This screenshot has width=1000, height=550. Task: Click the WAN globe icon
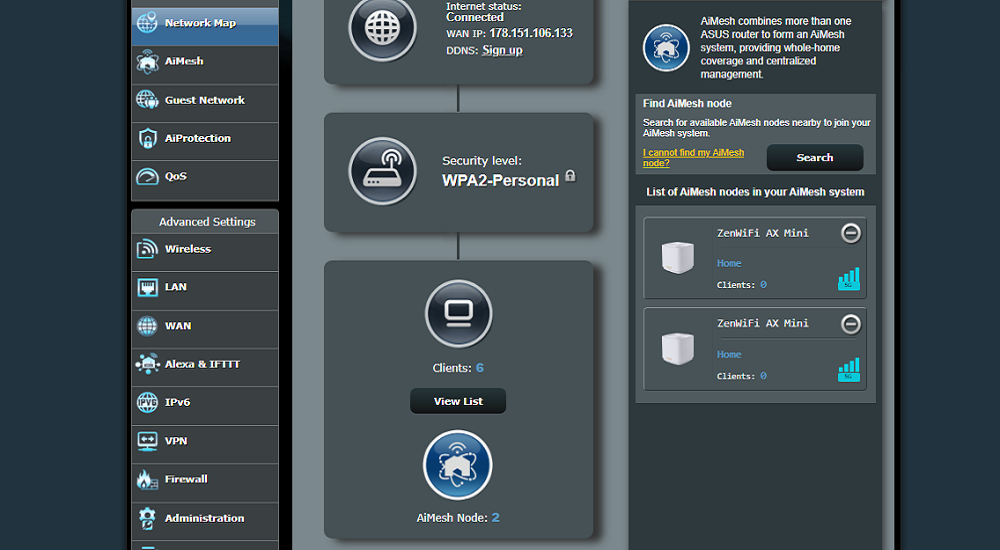(147, 325)
